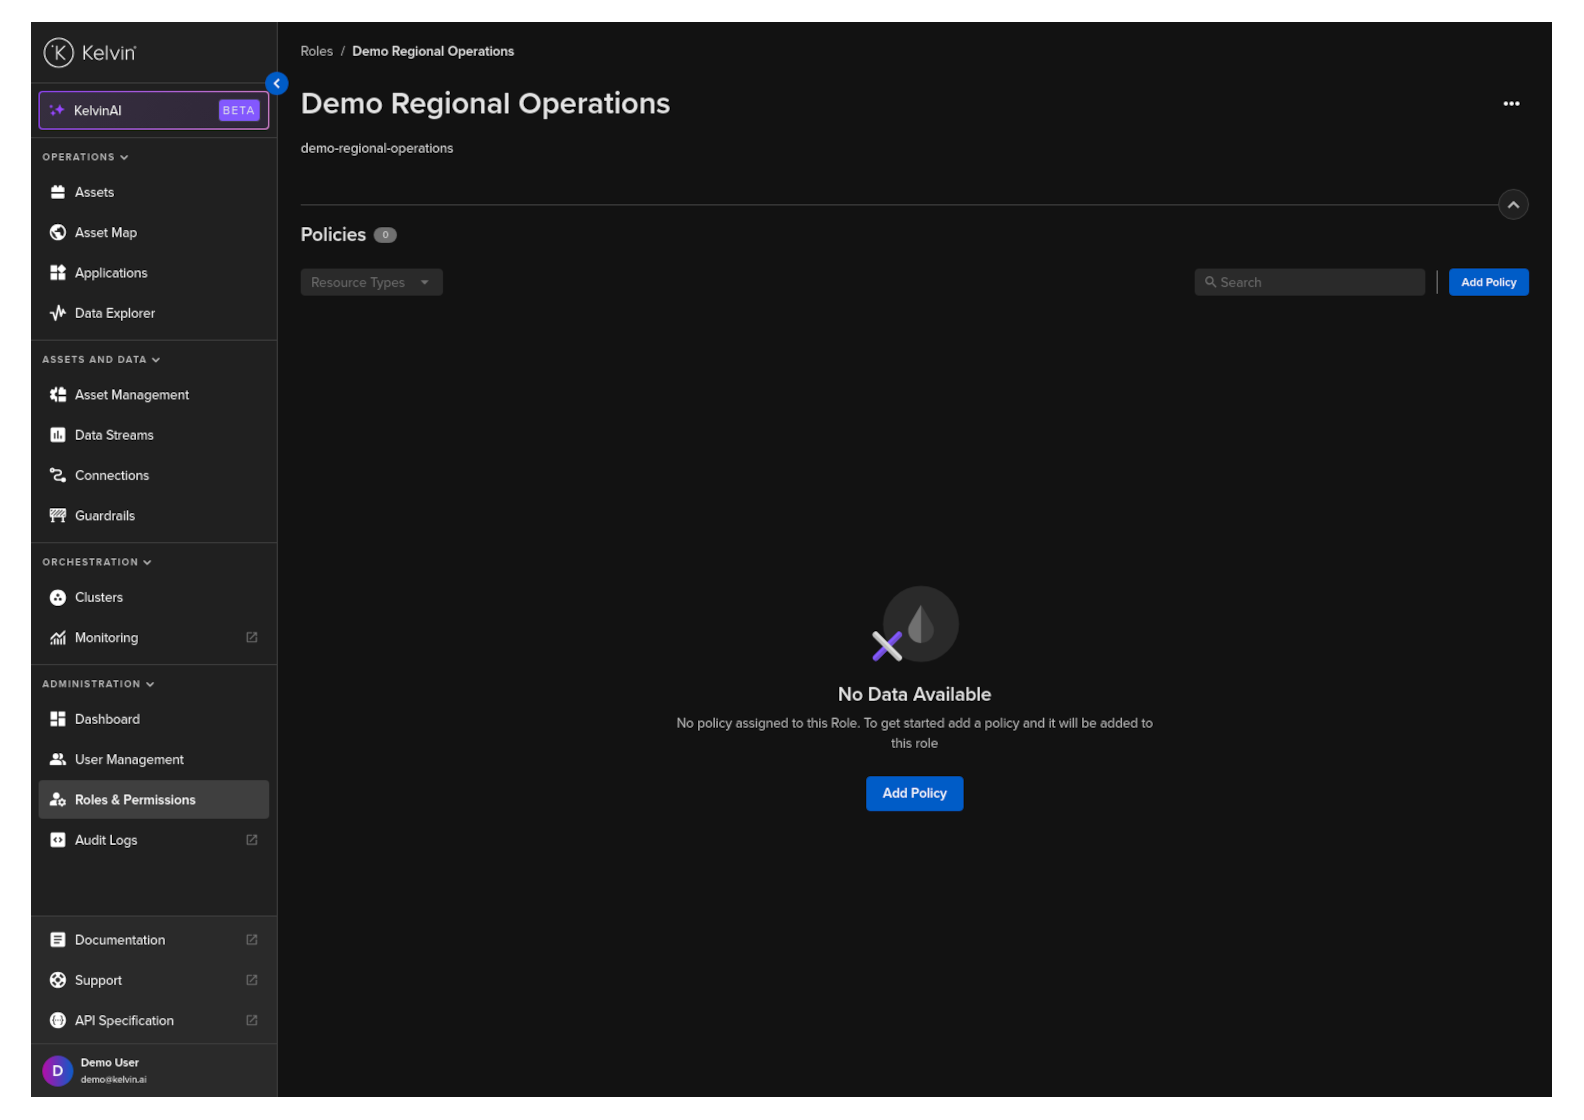Click the Demo User avatar
Screen dimensions: 1584x1120
point(57,1070)
